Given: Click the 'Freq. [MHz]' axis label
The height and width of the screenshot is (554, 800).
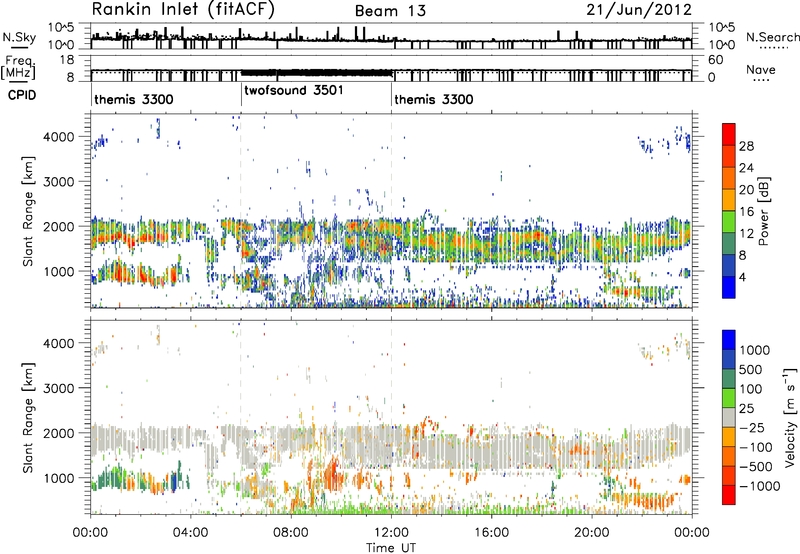Looking at the screenshot, I should 18,67.
